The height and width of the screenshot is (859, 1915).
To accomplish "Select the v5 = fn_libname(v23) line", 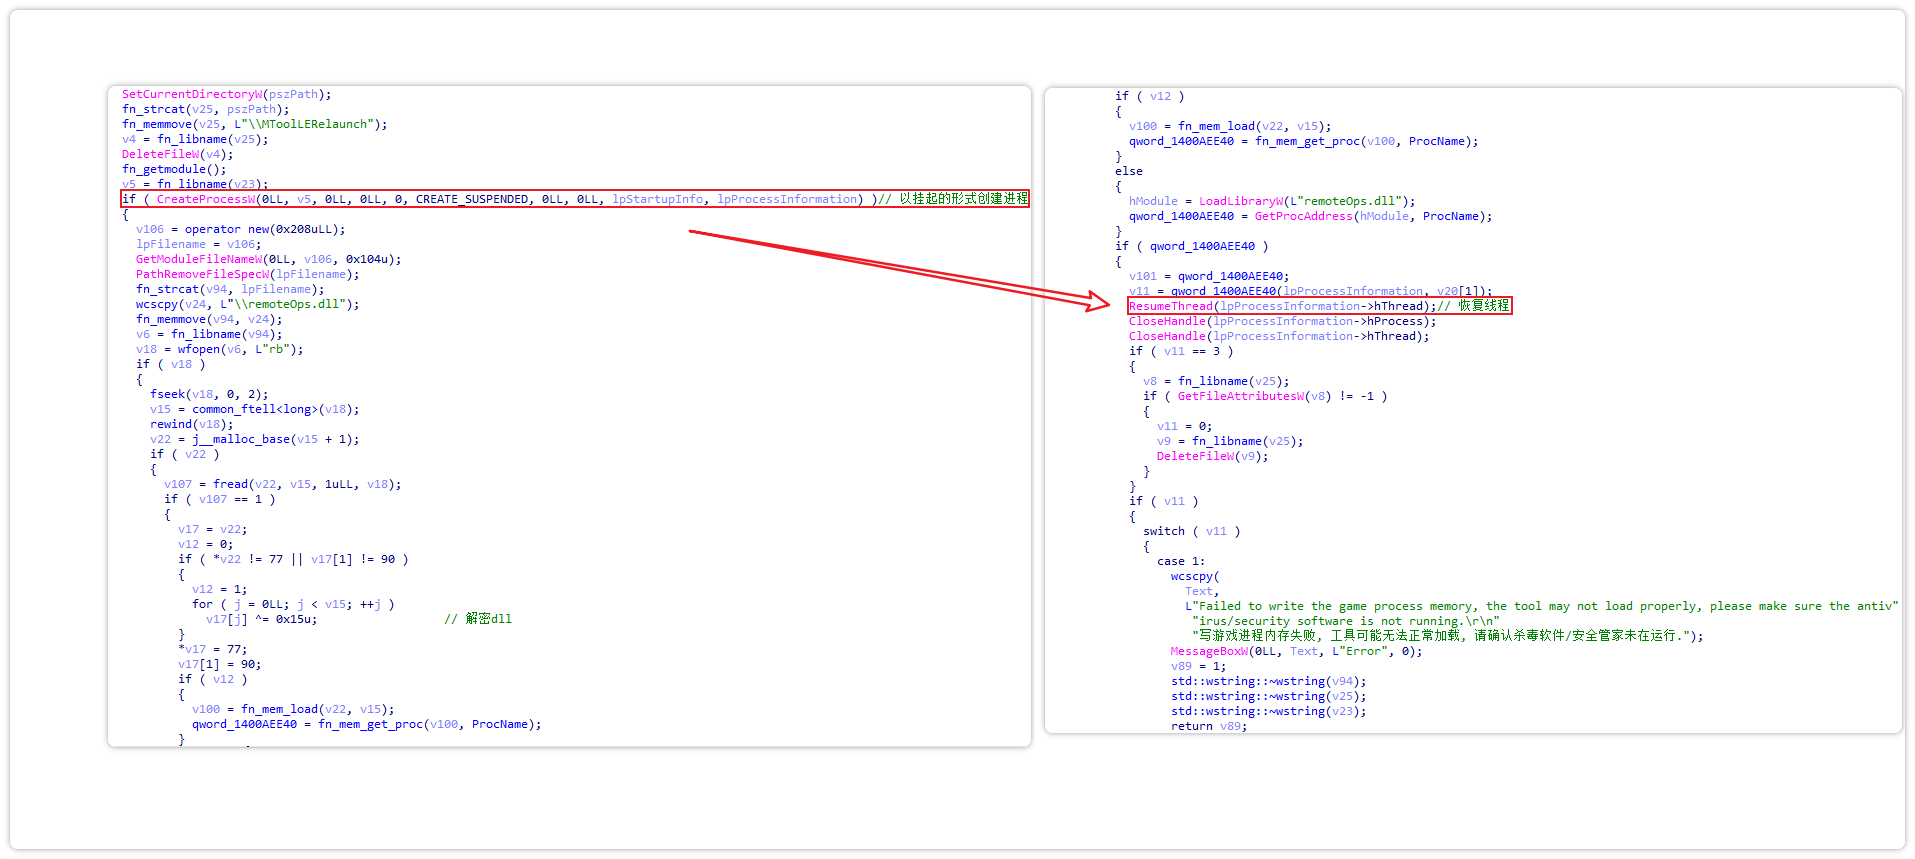I will [x=195, y=184].
